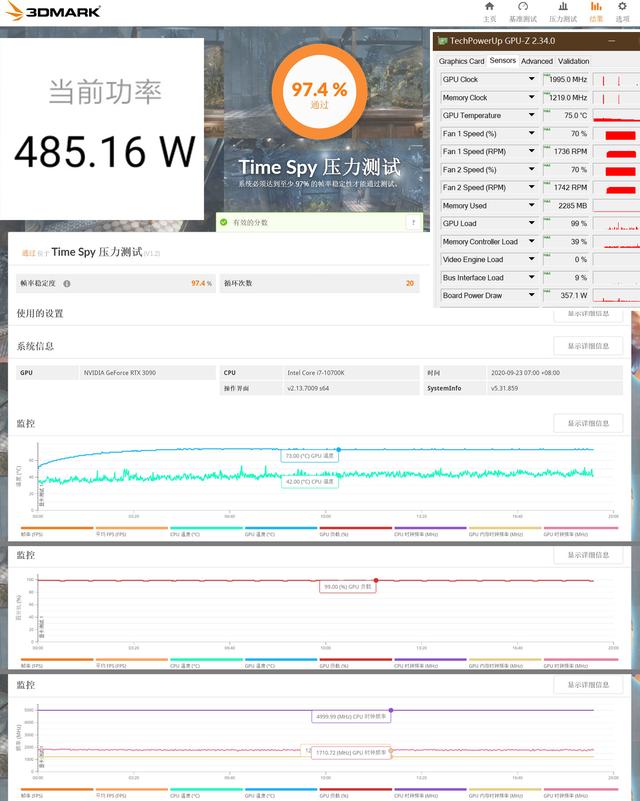
Task: Open the Advanced tab in GPU-Z
Action: pos(536,61)
